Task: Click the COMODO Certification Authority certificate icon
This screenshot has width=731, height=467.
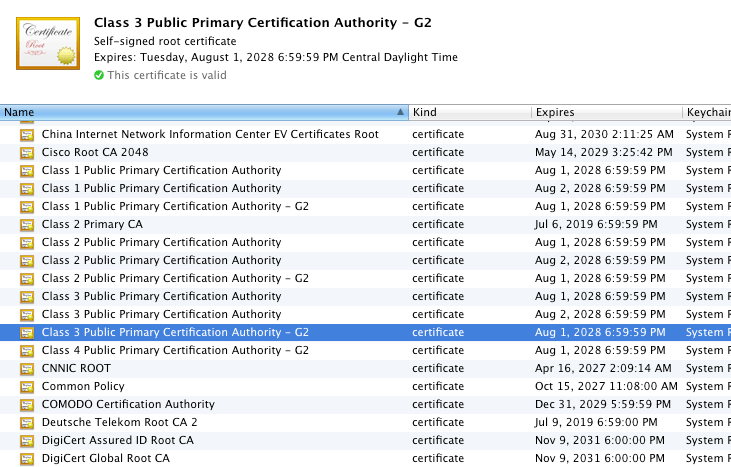Action: tap(27, 405)
